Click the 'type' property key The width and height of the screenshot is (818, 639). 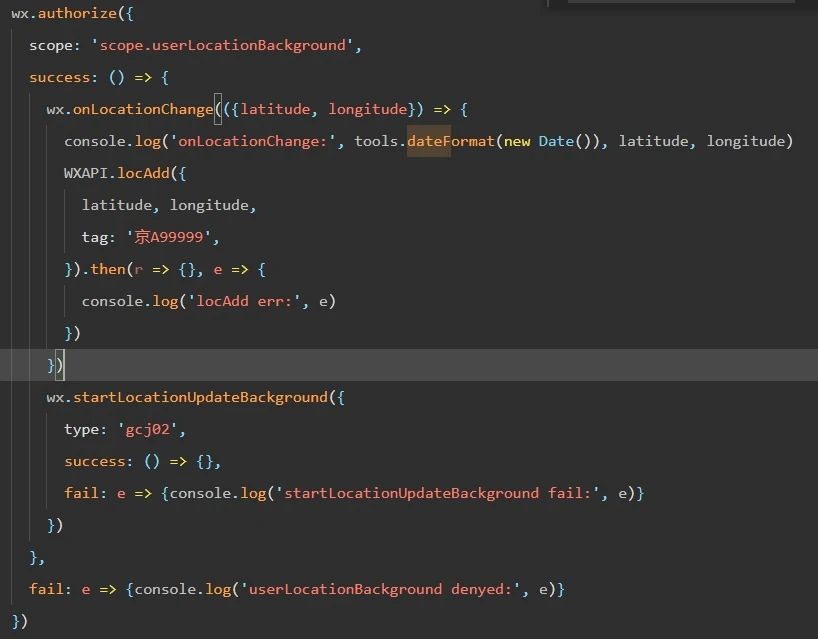tap(81, 429)
